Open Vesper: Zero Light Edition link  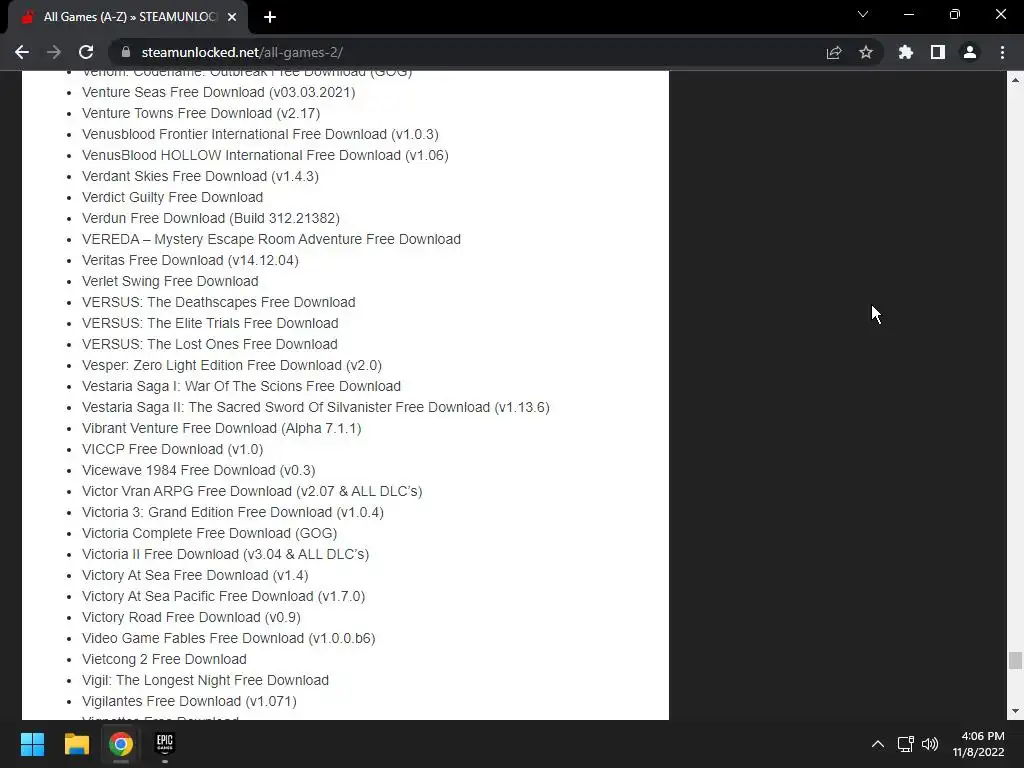click(x=232, y=365)
